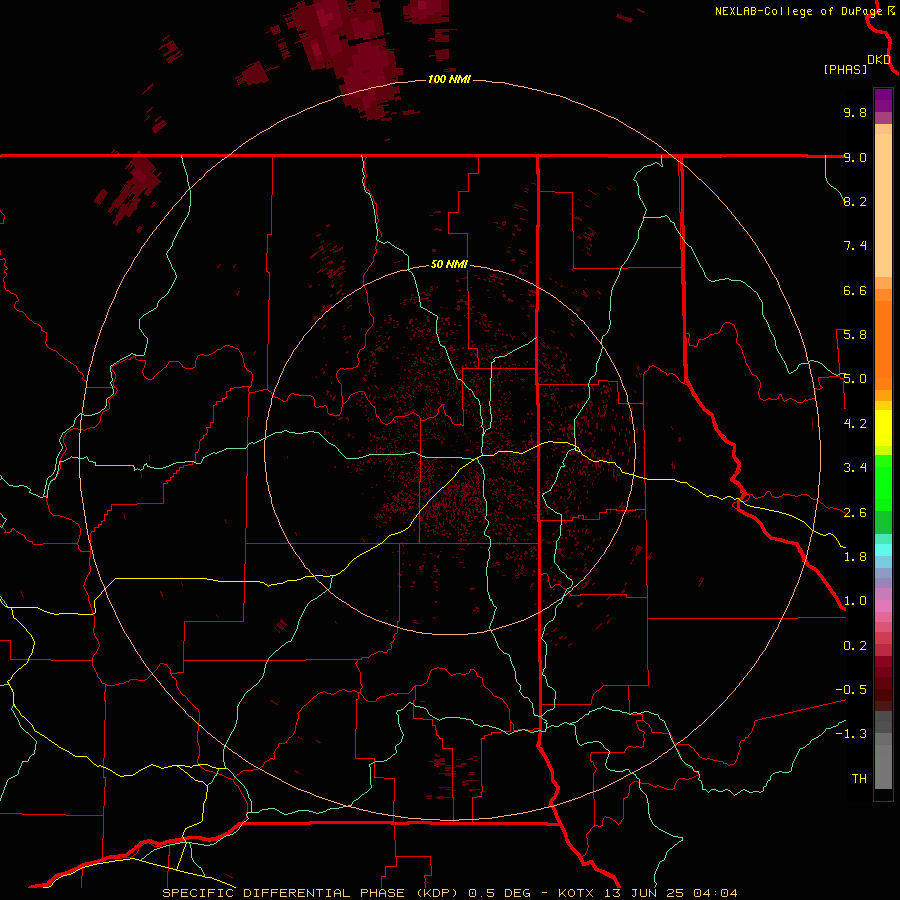Click the 8.2 color scale value
The width and height of the screenshot is (900, 900).
(855, 201)
